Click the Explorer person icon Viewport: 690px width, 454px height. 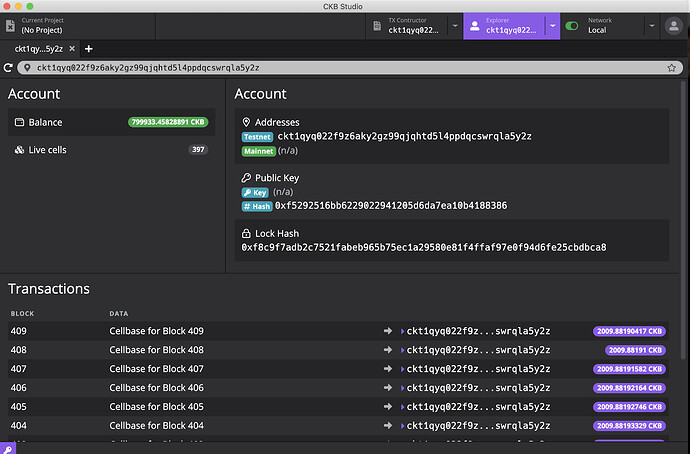tap(474, 26)
